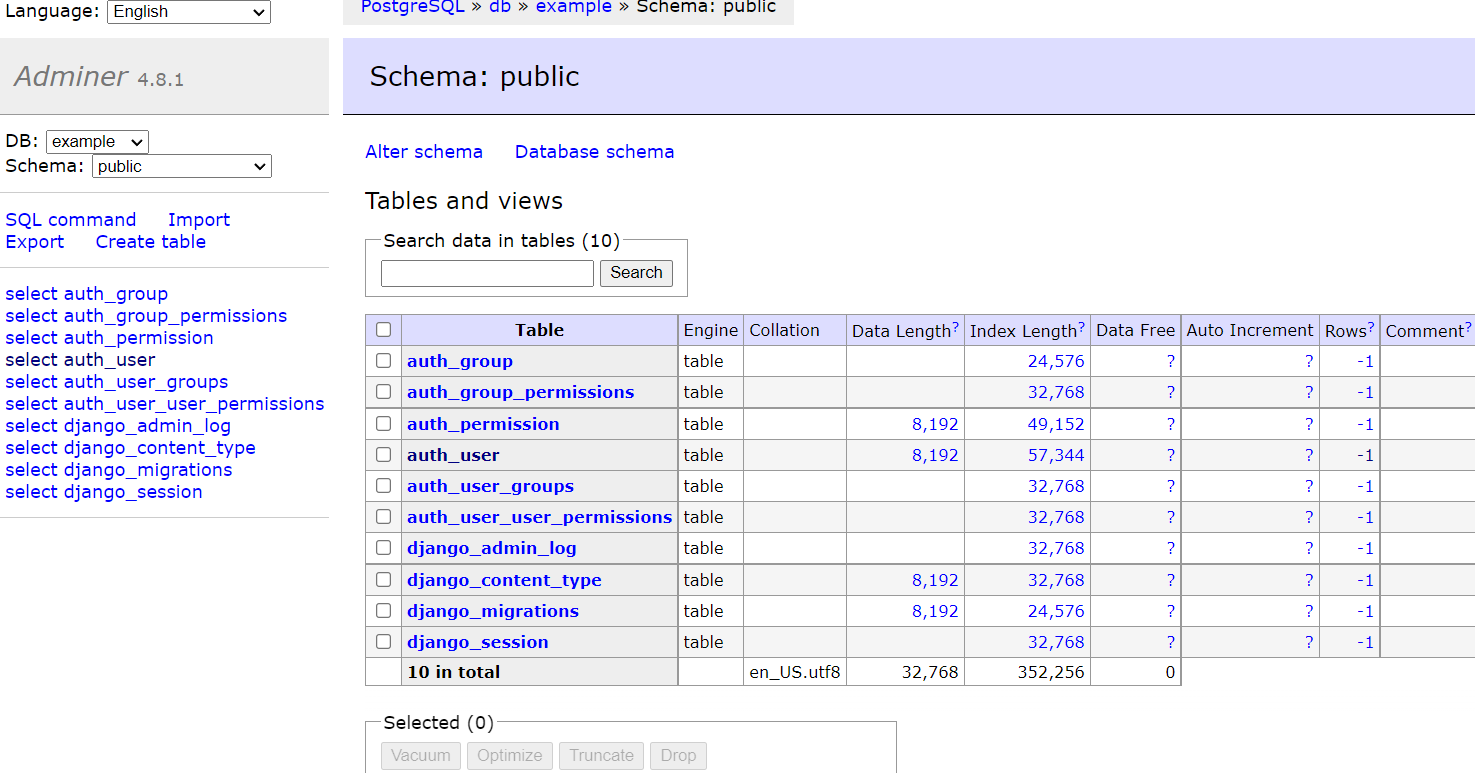The height and width of the screenshot is (773, 1475).
Task: Click the search data in tables field
Action: click(487, 273)
